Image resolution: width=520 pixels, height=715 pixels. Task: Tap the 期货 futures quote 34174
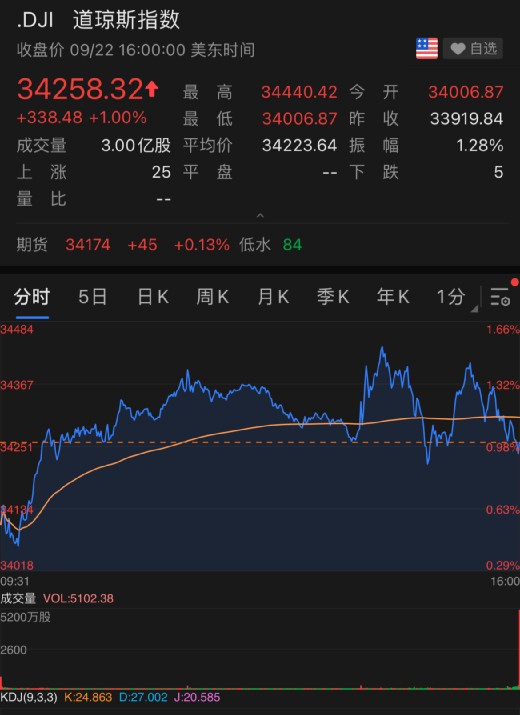pyautogui.click(x=88, y=245)
